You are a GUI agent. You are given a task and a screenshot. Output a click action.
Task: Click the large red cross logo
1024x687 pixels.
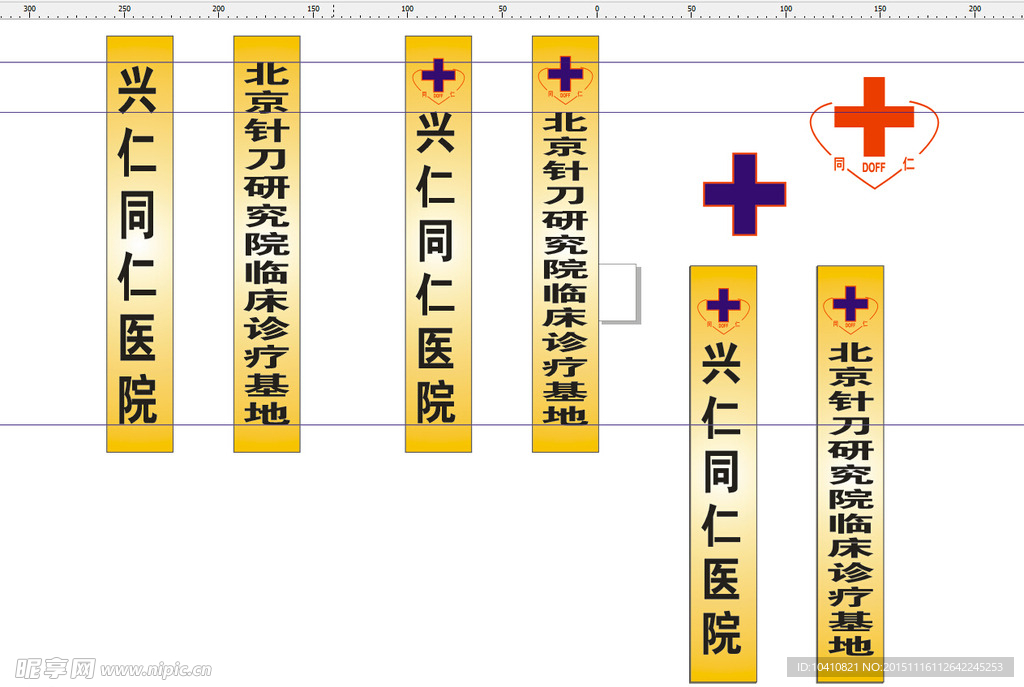[873, 115]
